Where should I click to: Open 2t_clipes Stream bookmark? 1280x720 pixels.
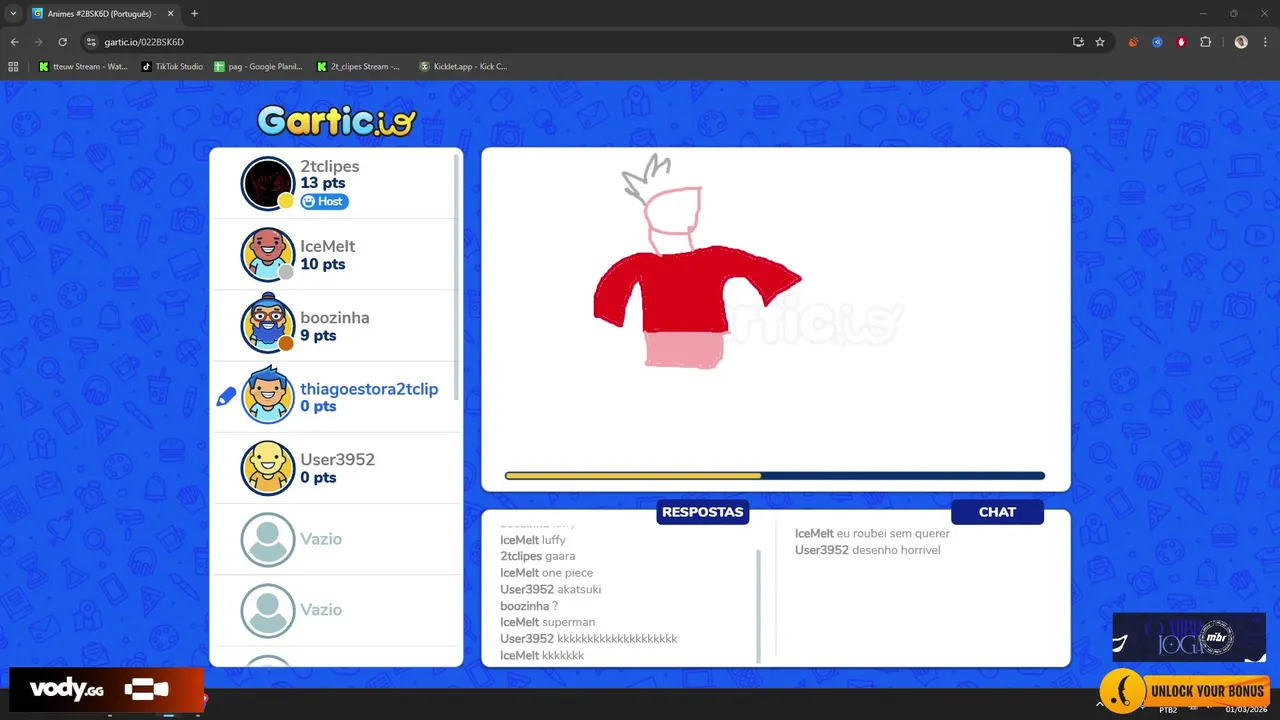(x=358, y=66)
